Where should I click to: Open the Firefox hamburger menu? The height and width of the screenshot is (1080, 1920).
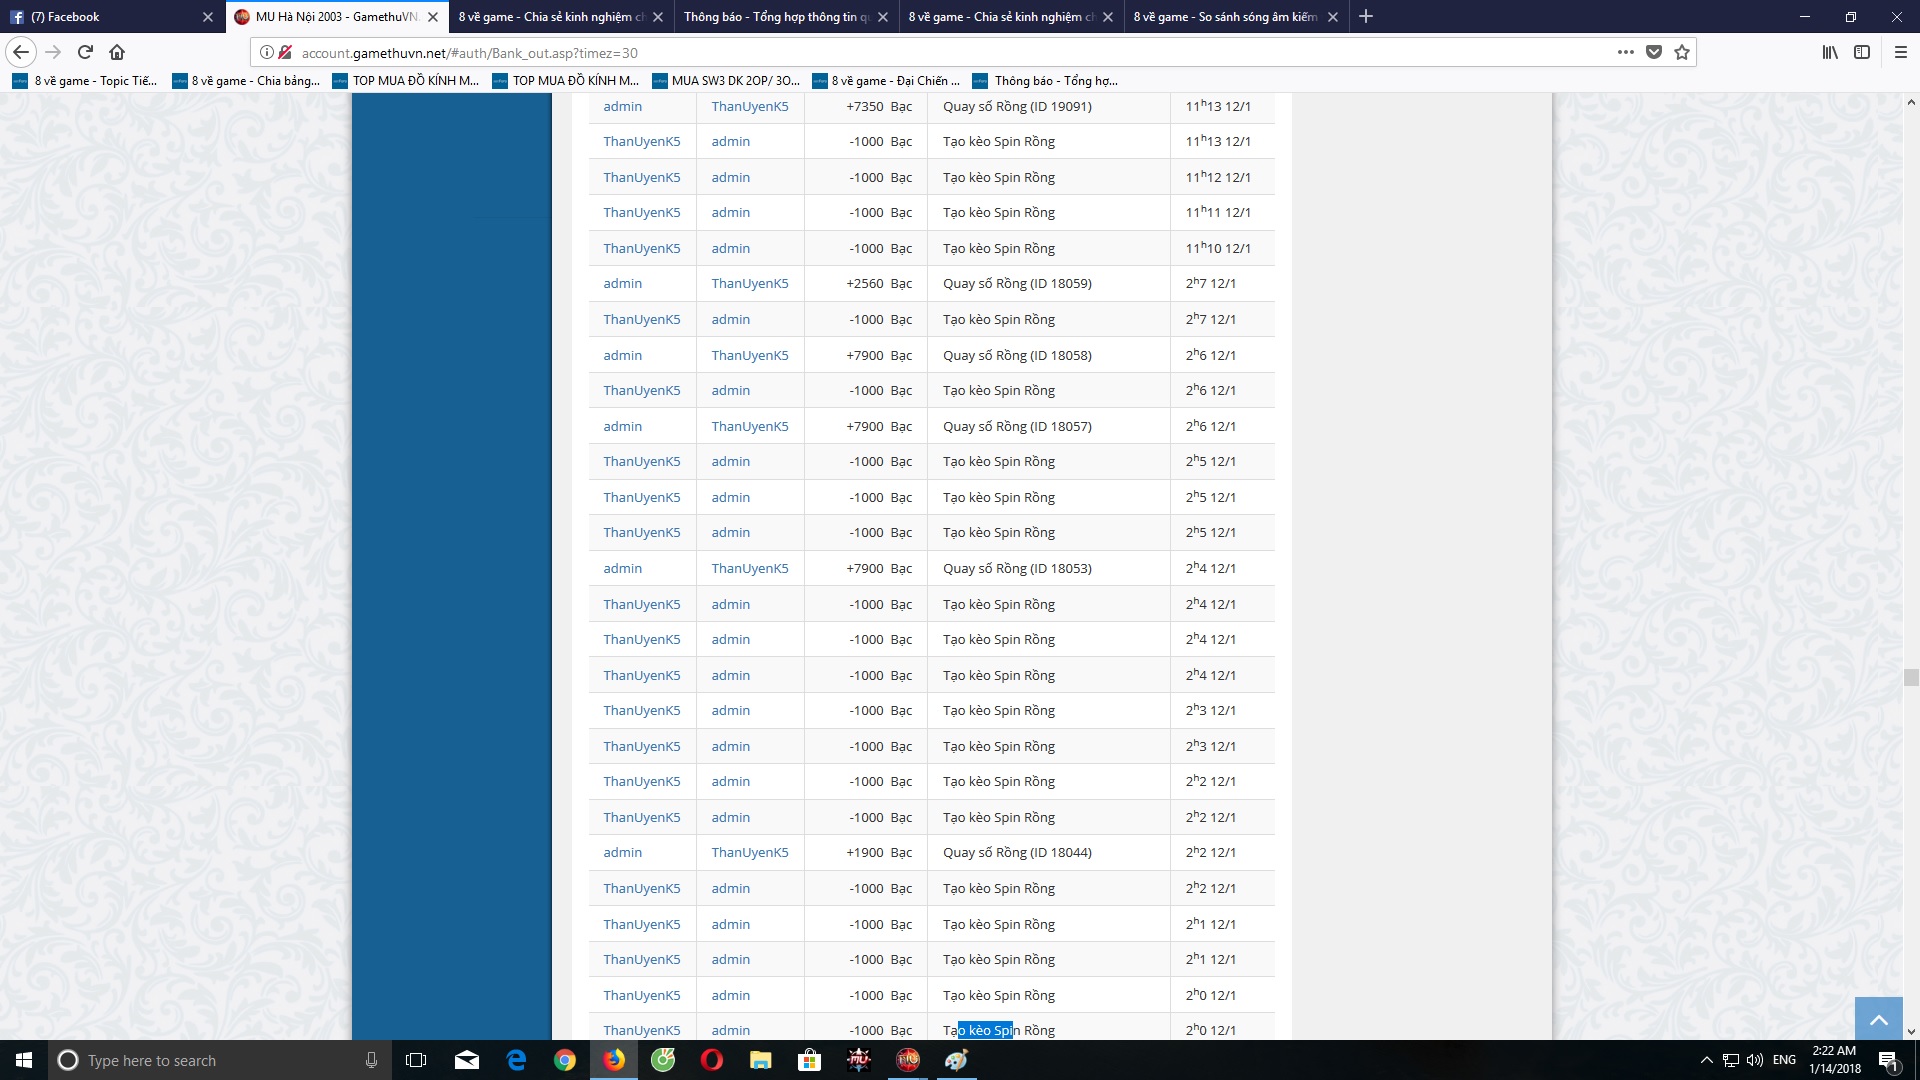1901,52
